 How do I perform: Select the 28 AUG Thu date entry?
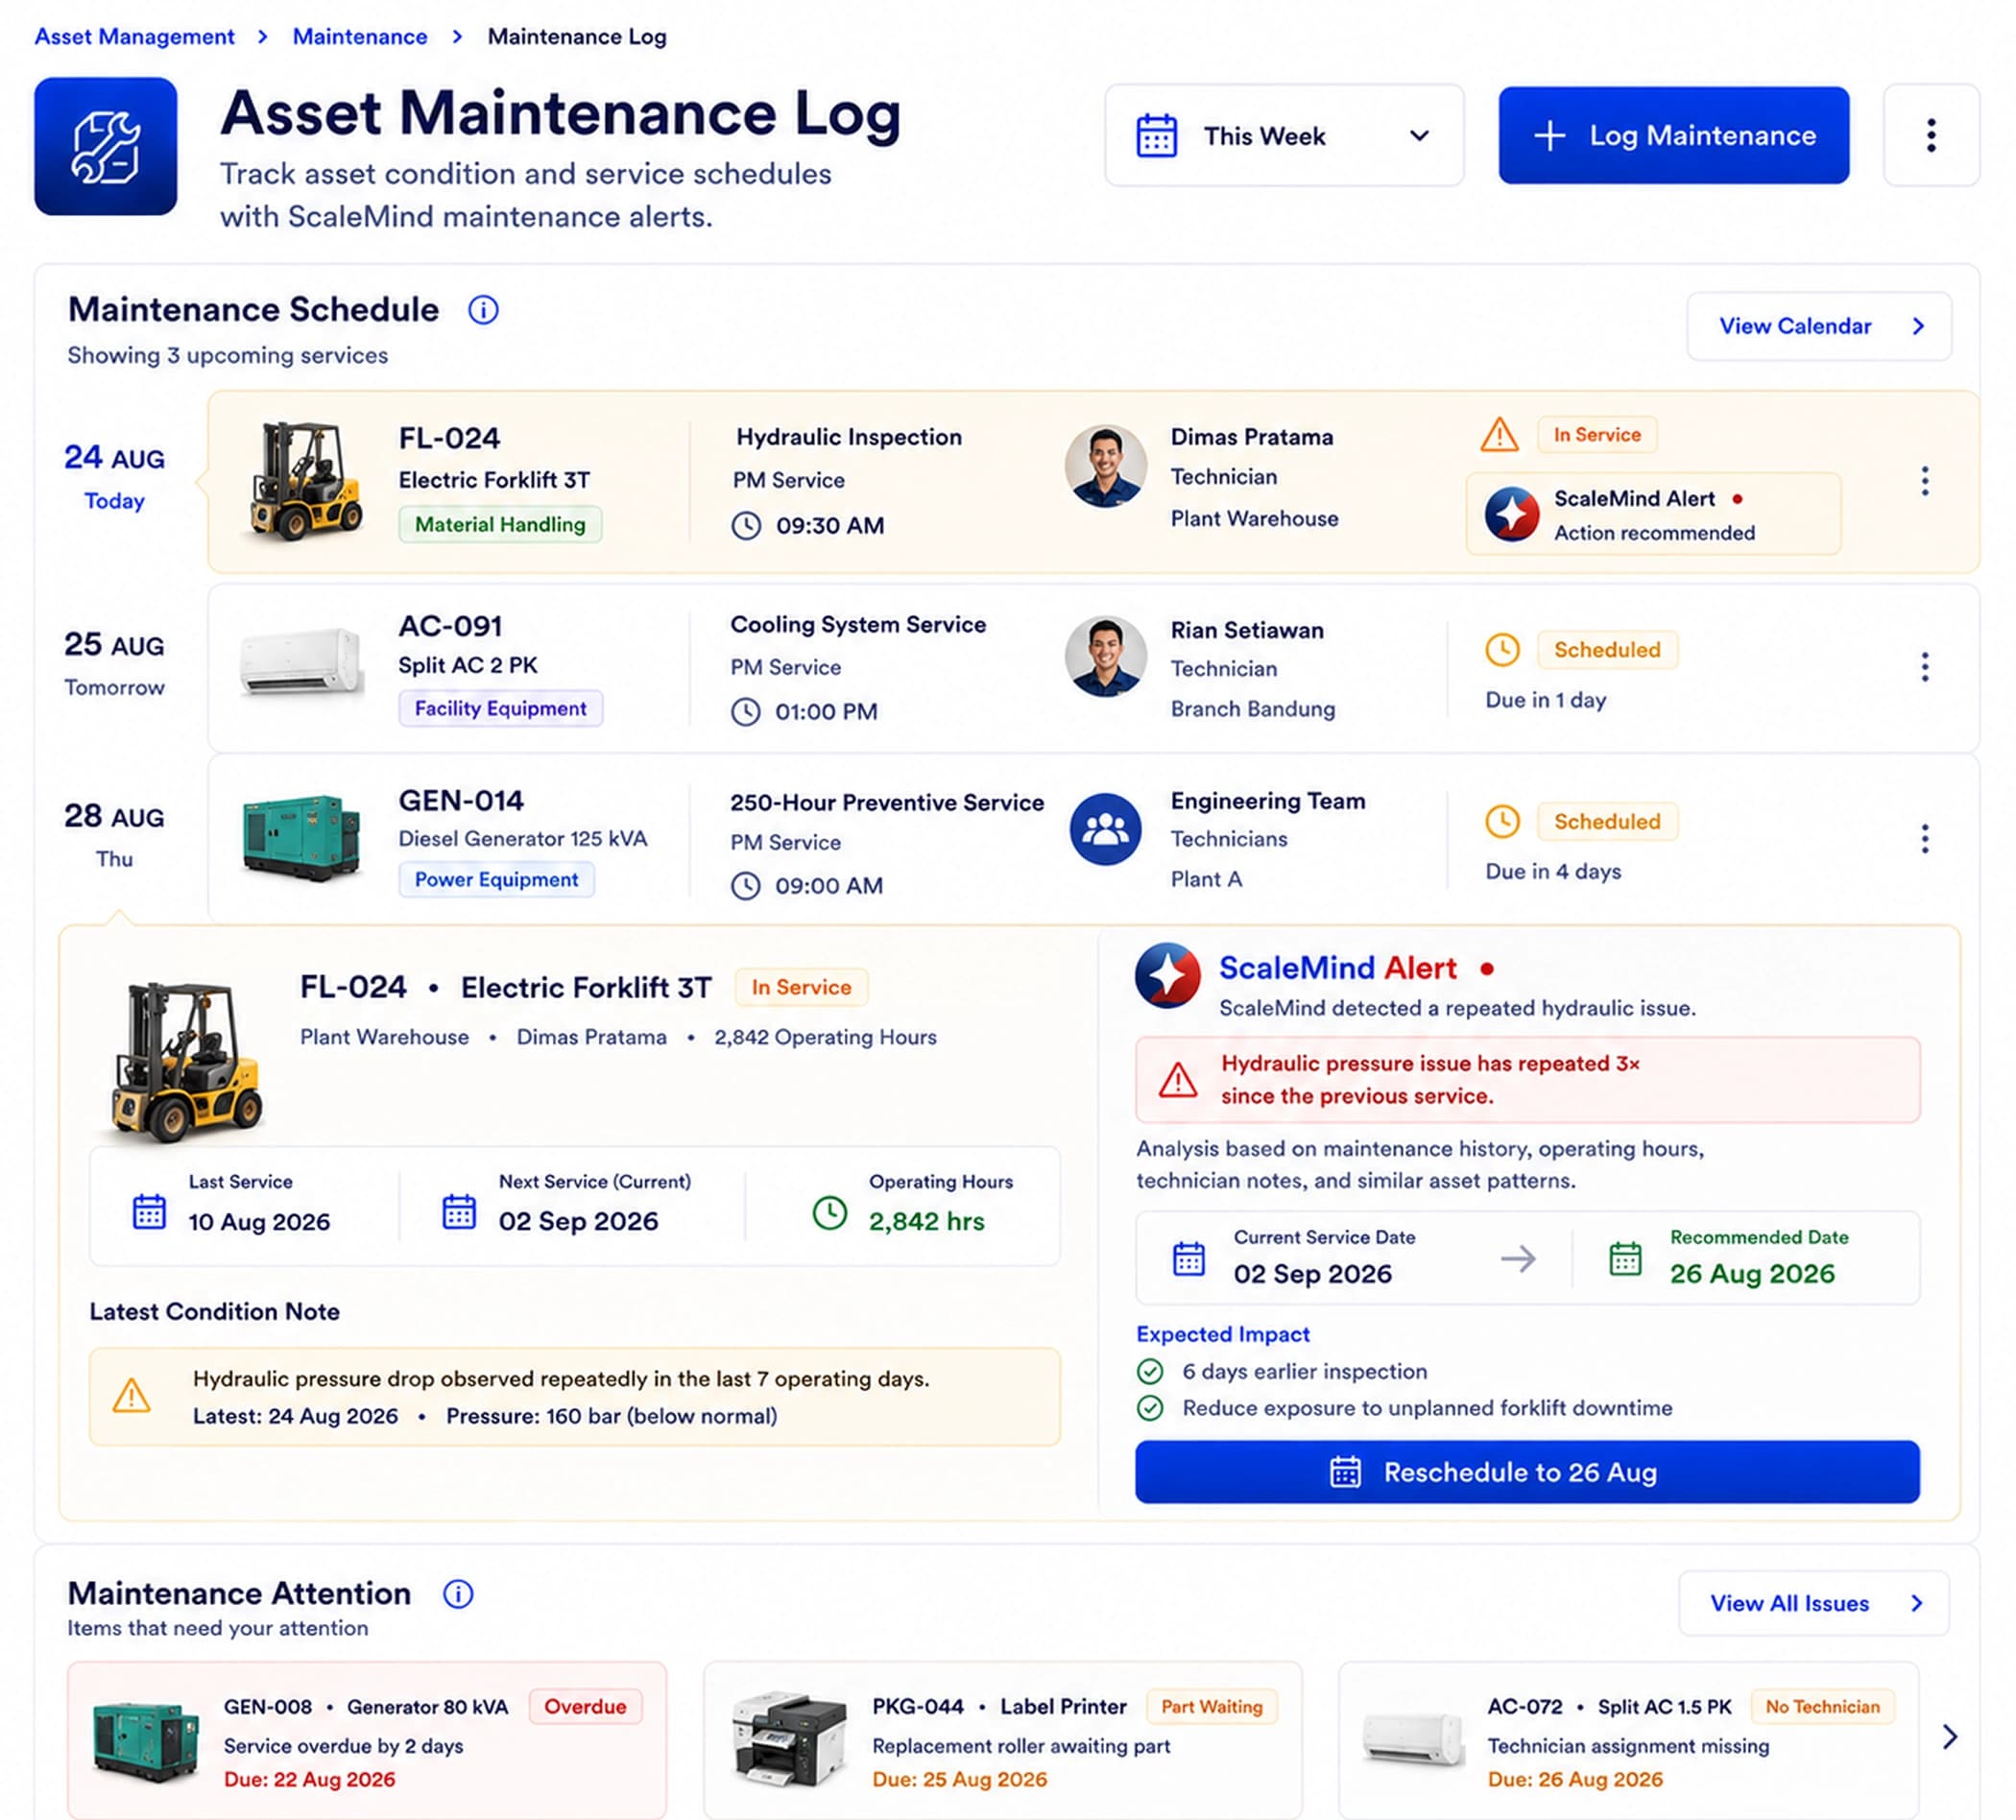(x=114, y=835)
